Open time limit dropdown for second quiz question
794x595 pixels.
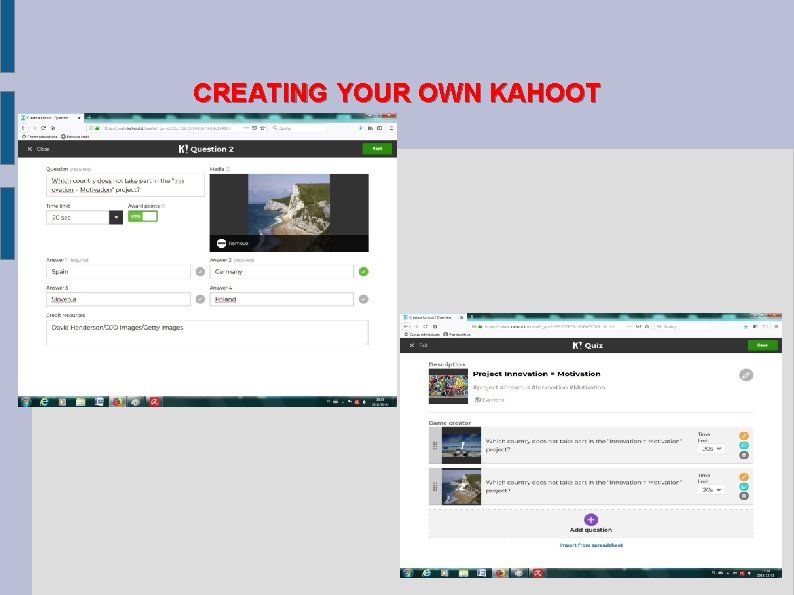(711, 490)
